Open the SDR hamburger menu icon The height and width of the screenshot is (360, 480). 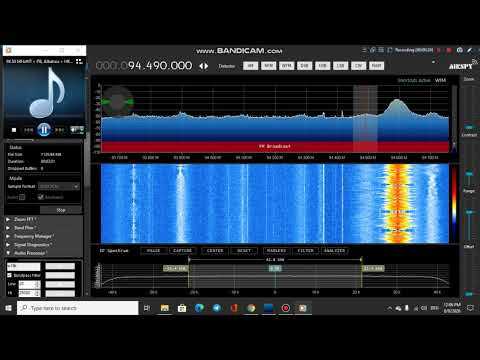coord(364,50)
